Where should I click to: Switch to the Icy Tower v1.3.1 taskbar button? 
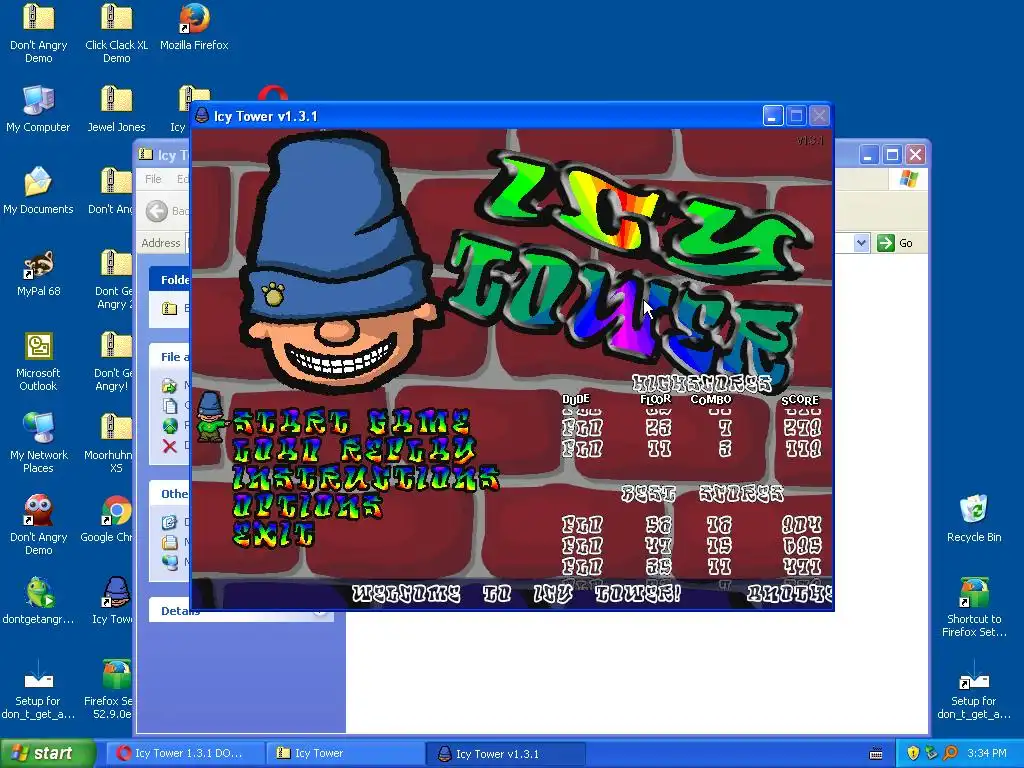(505, 754)
